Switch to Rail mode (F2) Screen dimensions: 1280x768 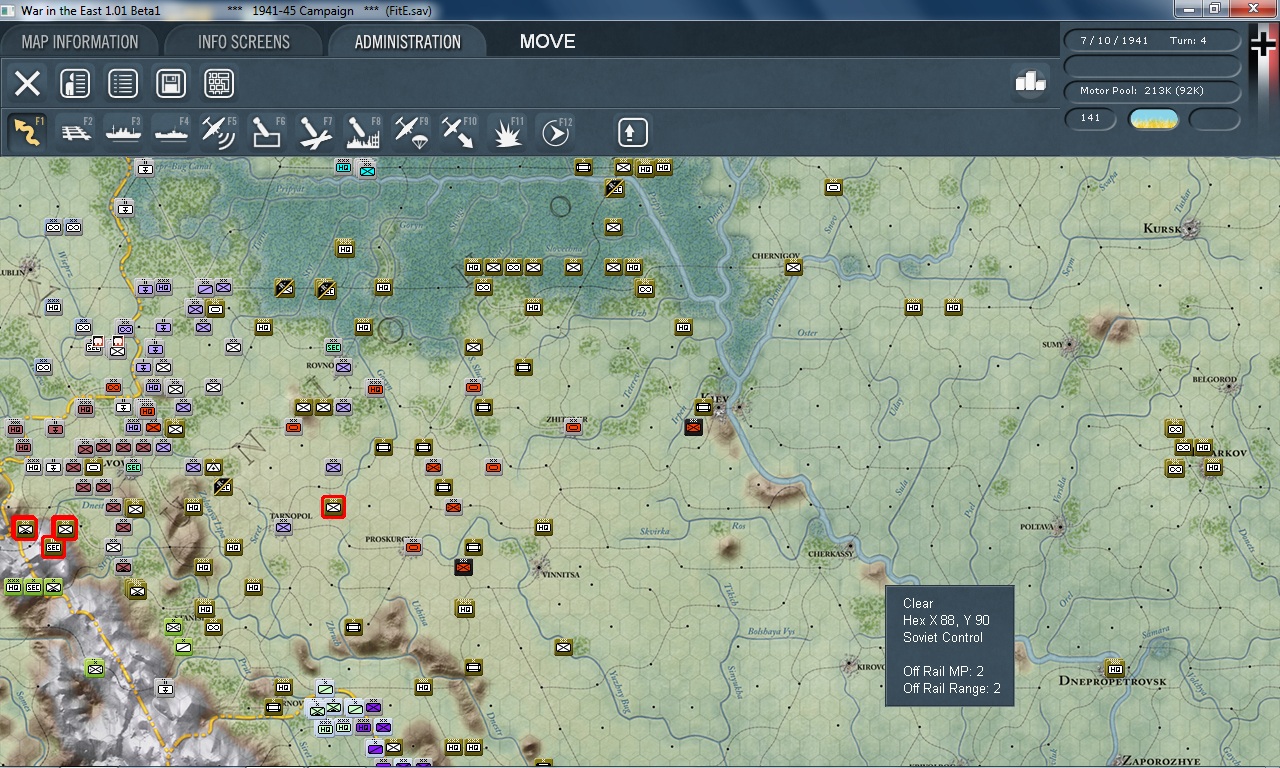pos(76,132)
